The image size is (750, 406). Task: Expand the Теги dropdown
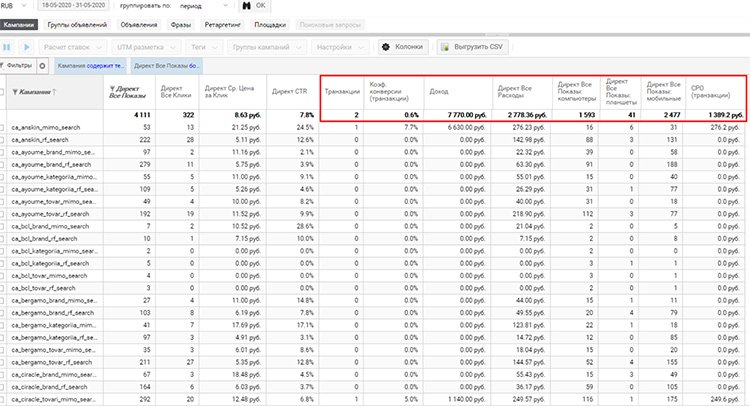pyautogui.click(x=204, y=47)
